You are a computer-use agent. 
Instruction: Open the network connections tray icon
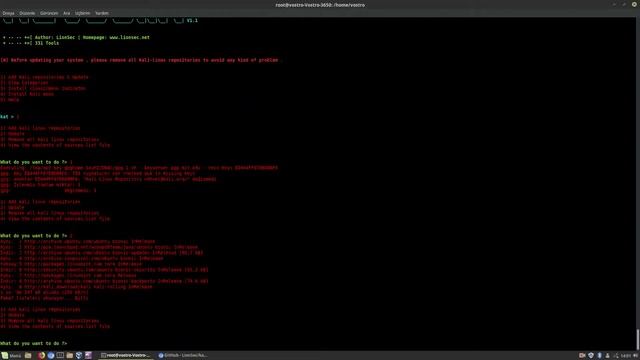coord(616,356)
